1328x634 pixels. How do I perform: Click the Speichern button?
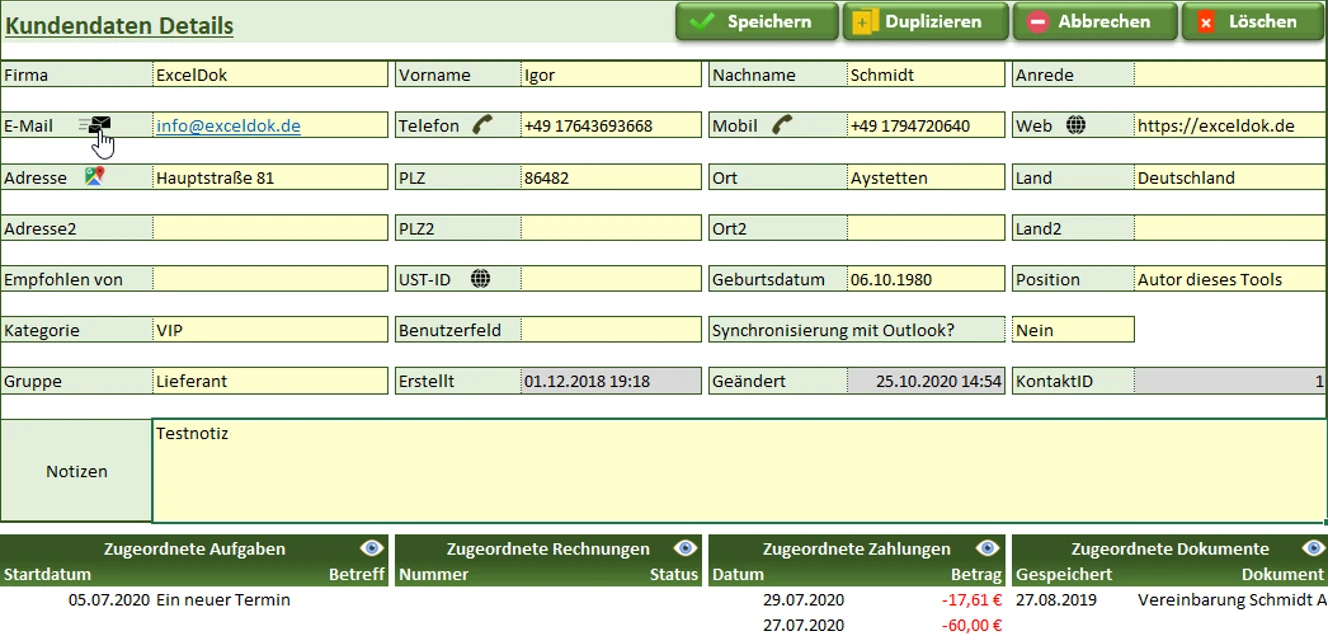pos(757,22)
